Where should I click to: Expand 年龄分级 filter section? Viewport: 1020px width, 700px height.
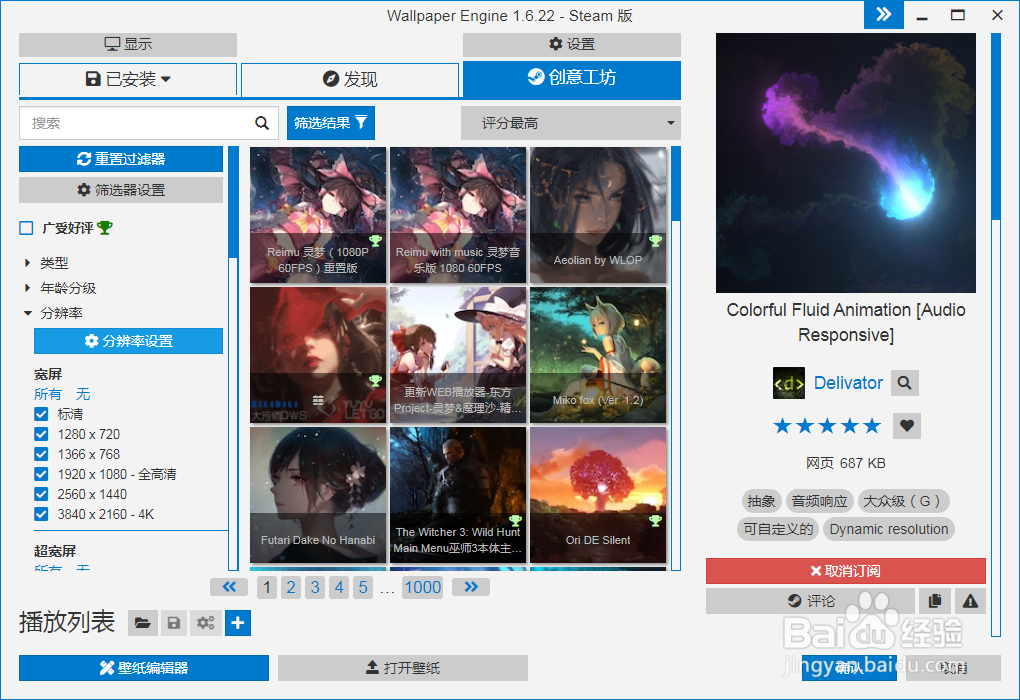coord(60,288)
